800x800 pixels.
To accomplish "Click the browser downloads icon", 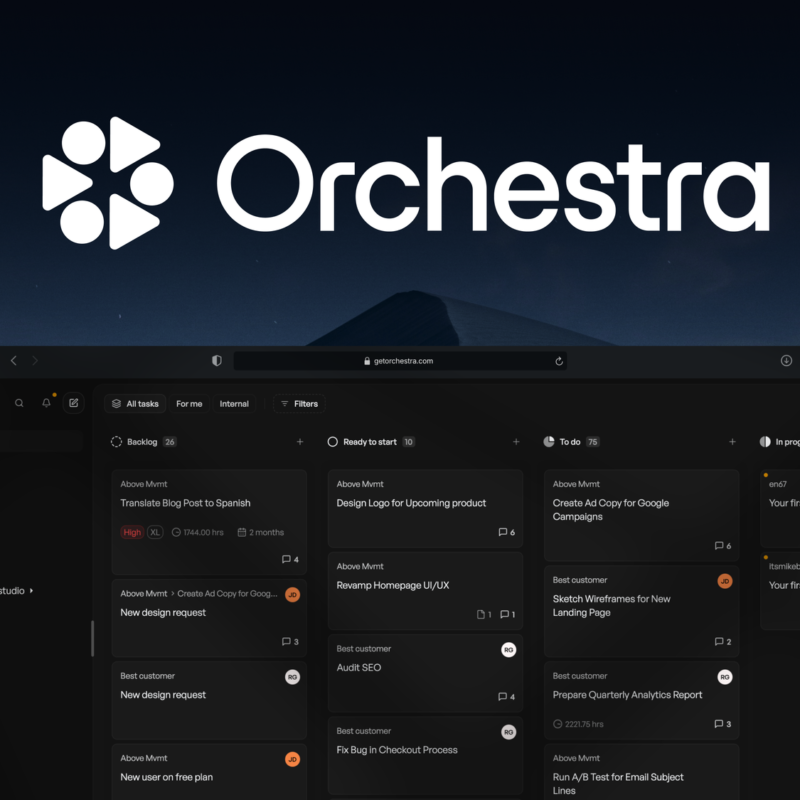I will (x=786, y=361).
